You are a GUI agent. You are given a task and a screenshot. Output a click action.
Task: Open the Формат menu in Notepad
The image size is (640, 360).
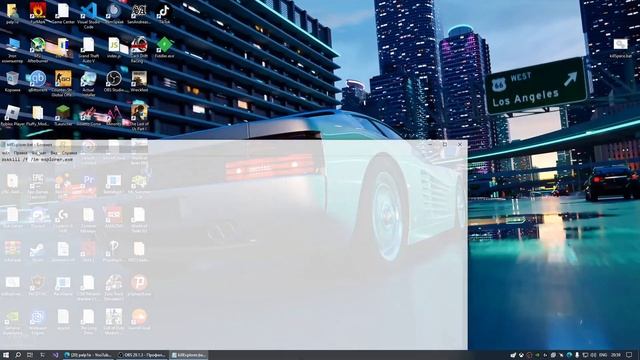tap(39, 153)
